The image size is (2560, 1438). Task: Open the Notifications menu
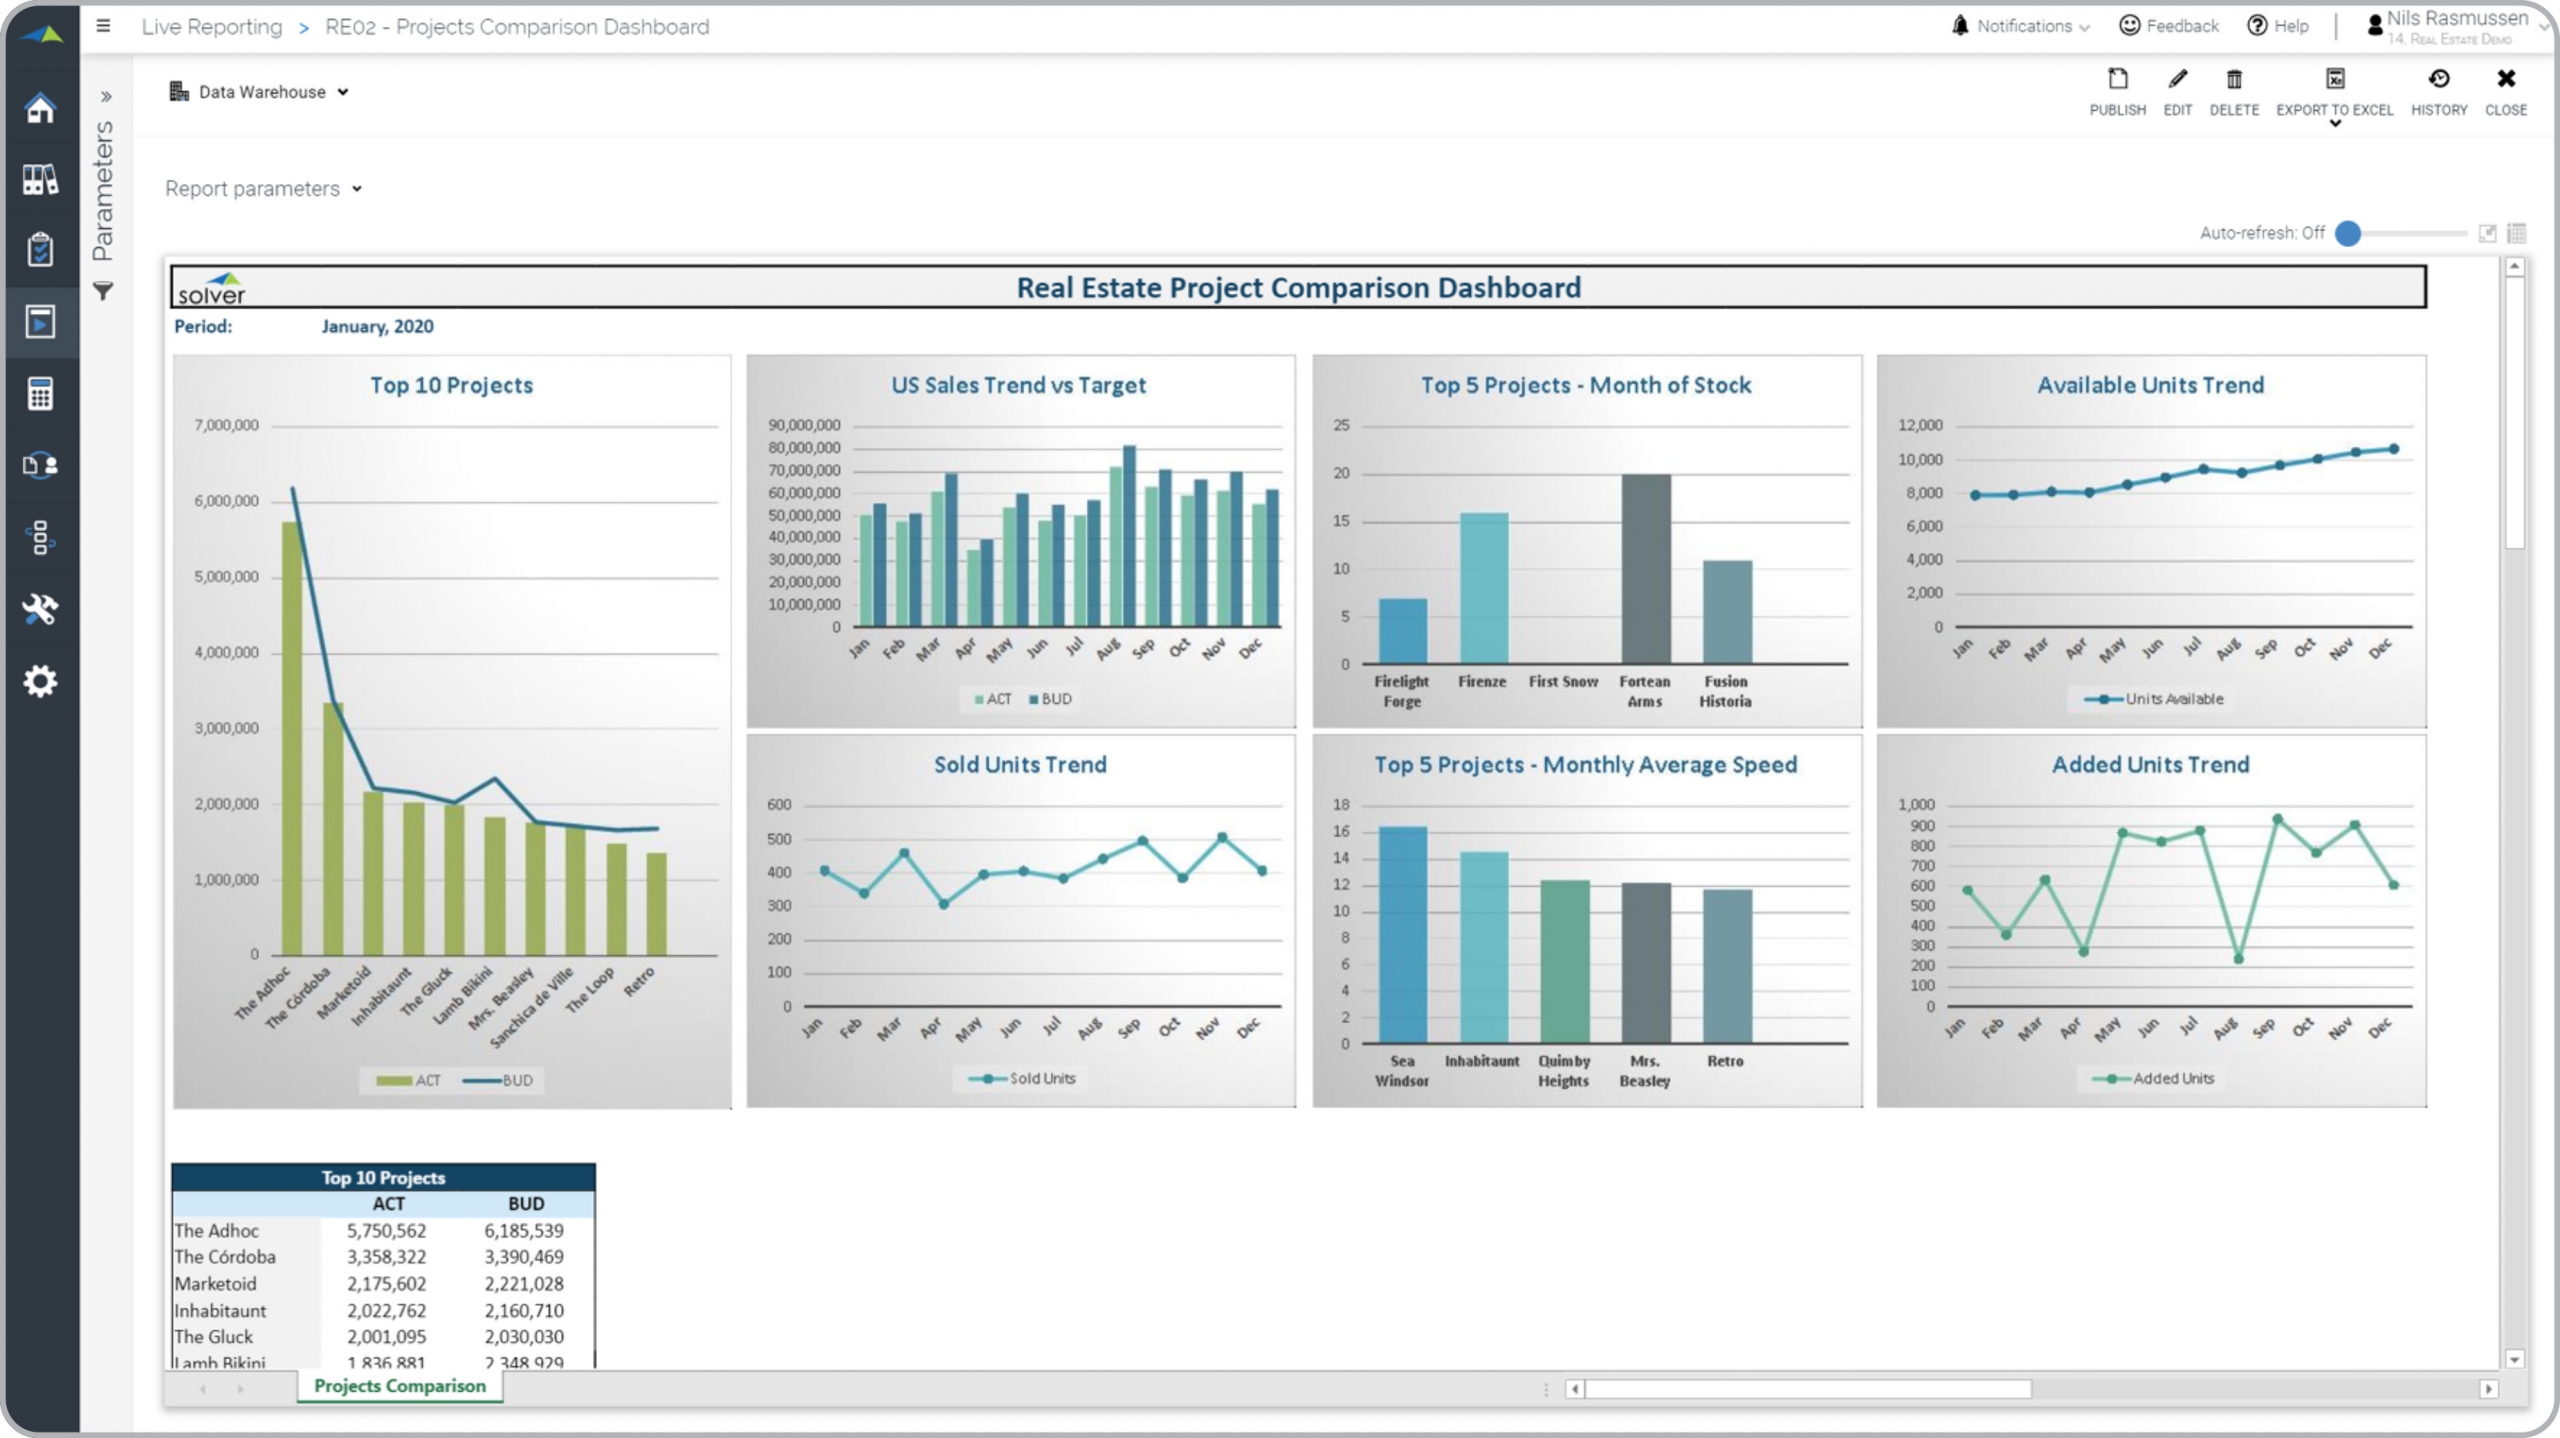[2021, 26]
